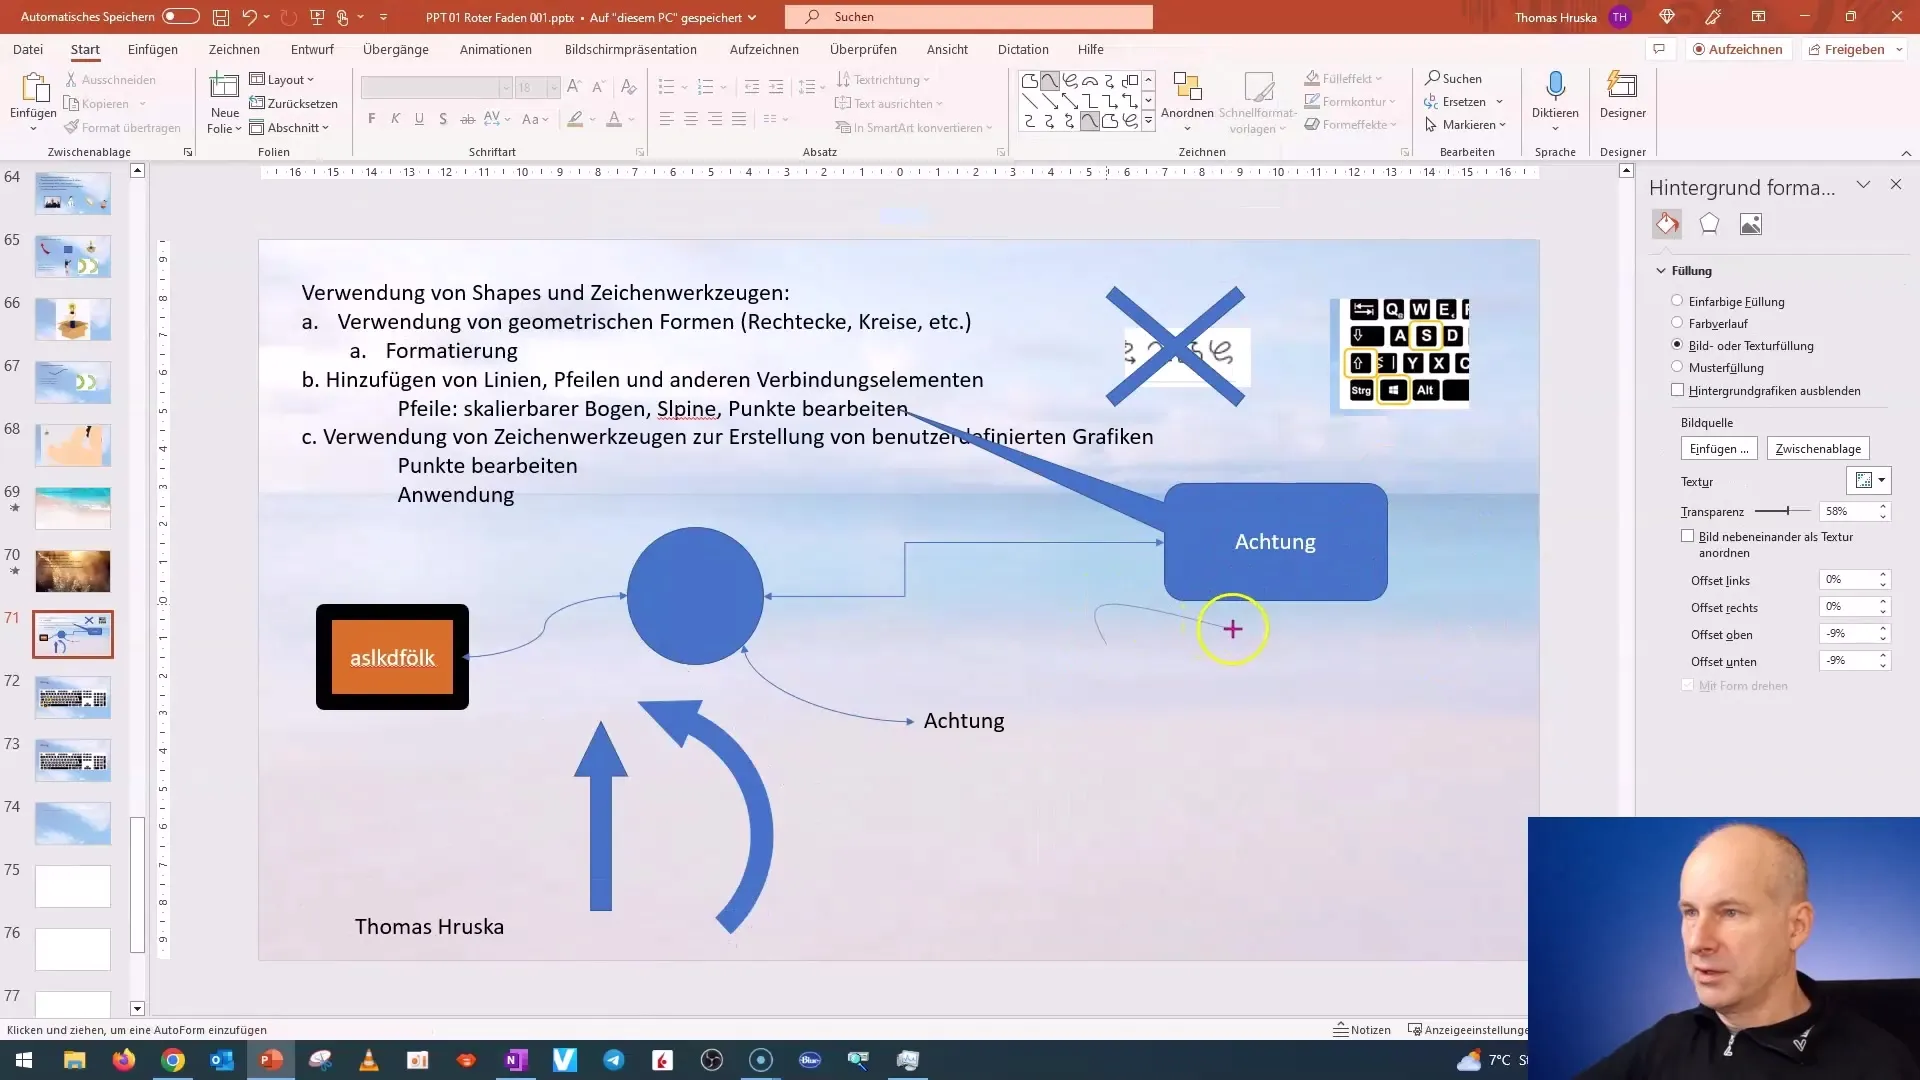
Task: Open Outlook from the taskbar
Action: pyautogui.click(x=222, y=1060)
